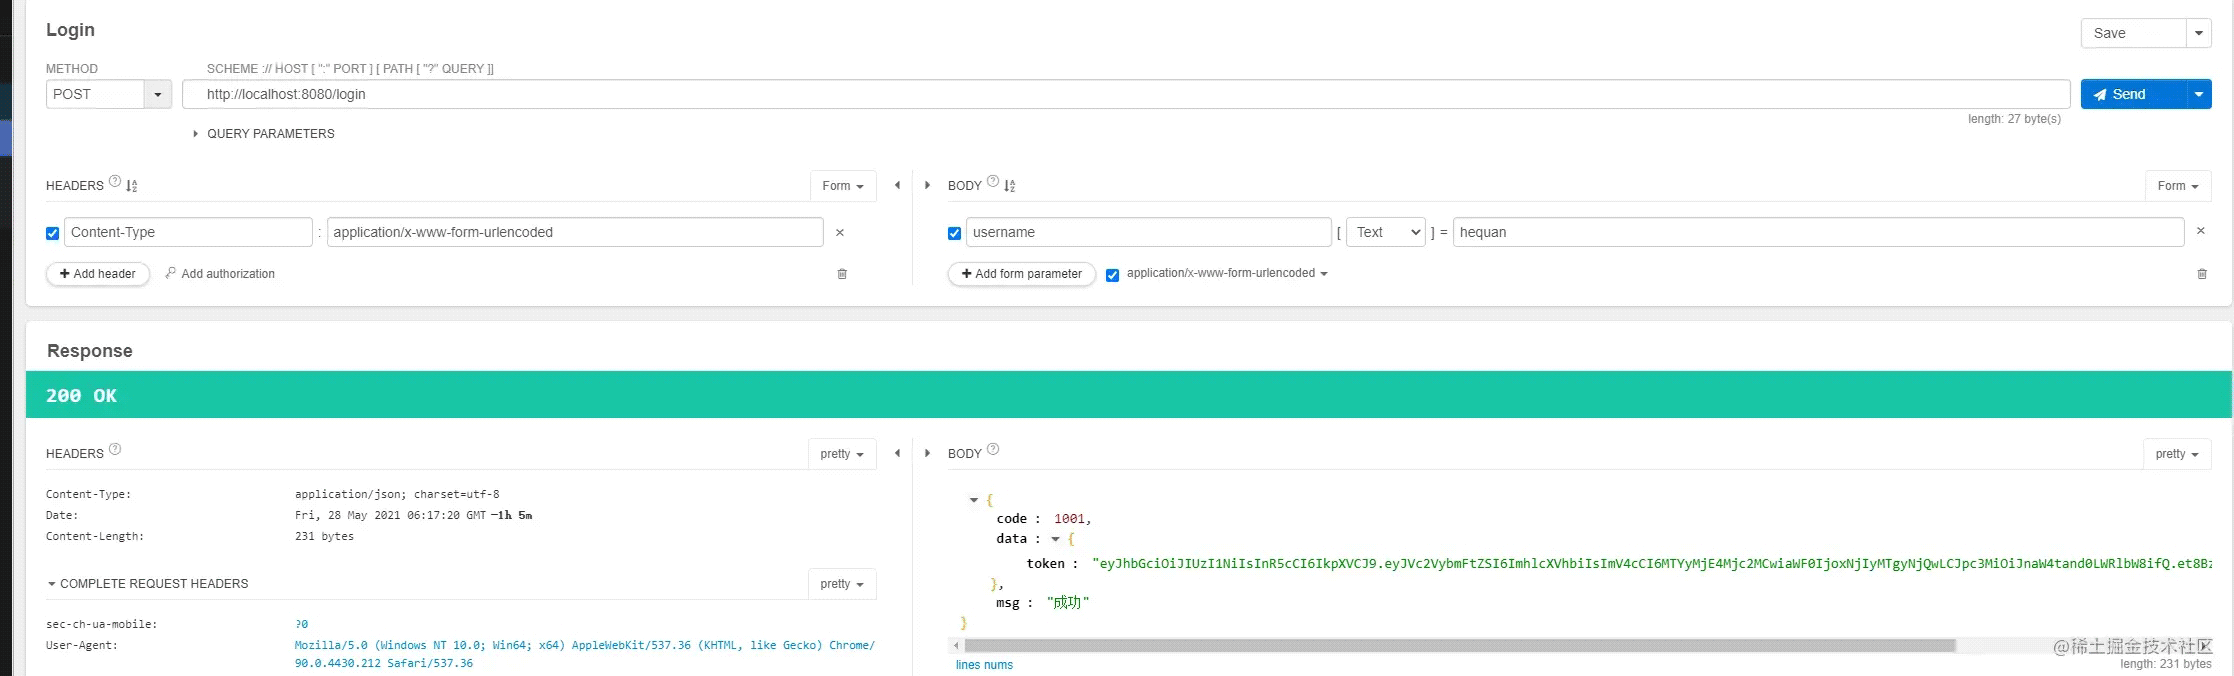Screen dimensions: 2234x676
Task: Open the Save dropdown arrow
Action: [2198, 33]
